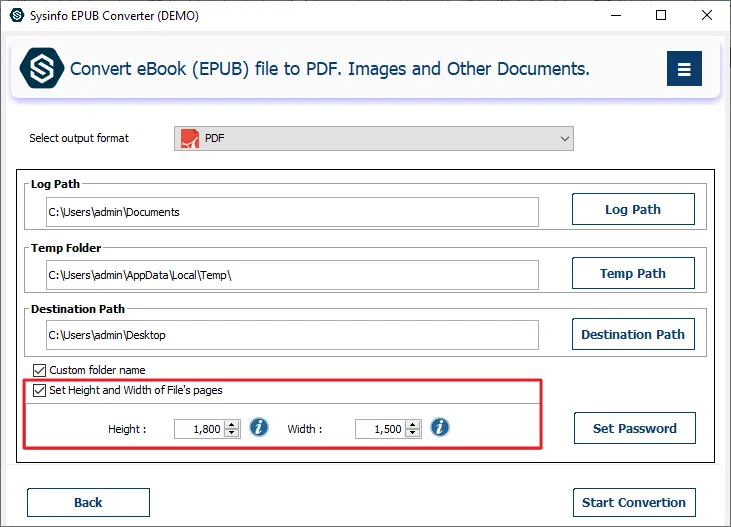Click the Destination Path button

(x=633, y=334)
